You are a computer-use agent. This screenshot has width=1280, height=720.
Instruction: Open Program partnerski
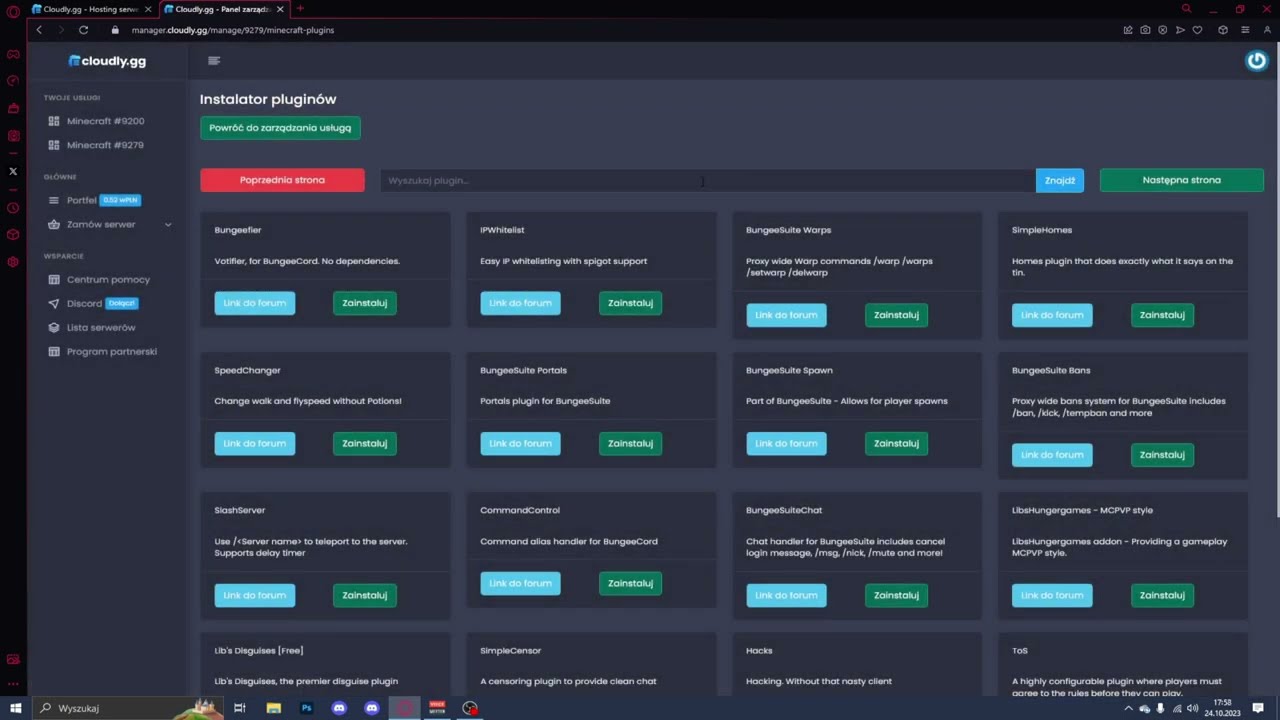[111, 351]
